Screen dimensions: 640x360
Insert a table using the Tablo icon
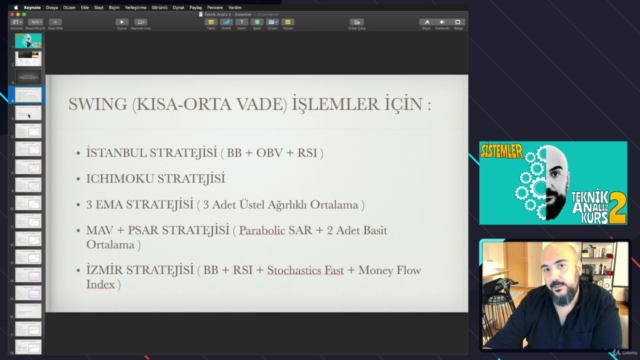pos(211,22)
